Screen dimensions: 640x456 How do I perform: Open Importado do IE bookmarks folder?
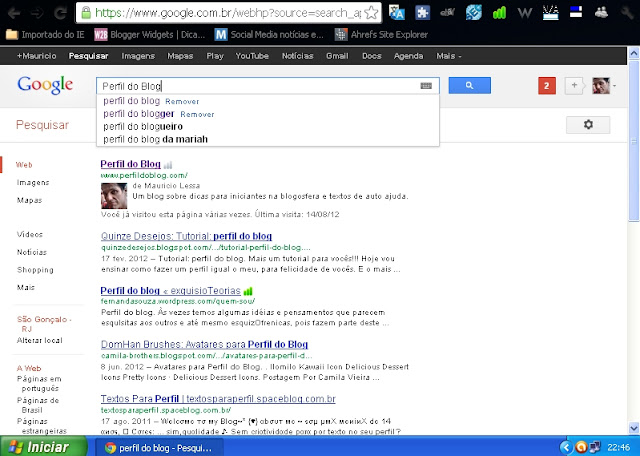point(45,35)
